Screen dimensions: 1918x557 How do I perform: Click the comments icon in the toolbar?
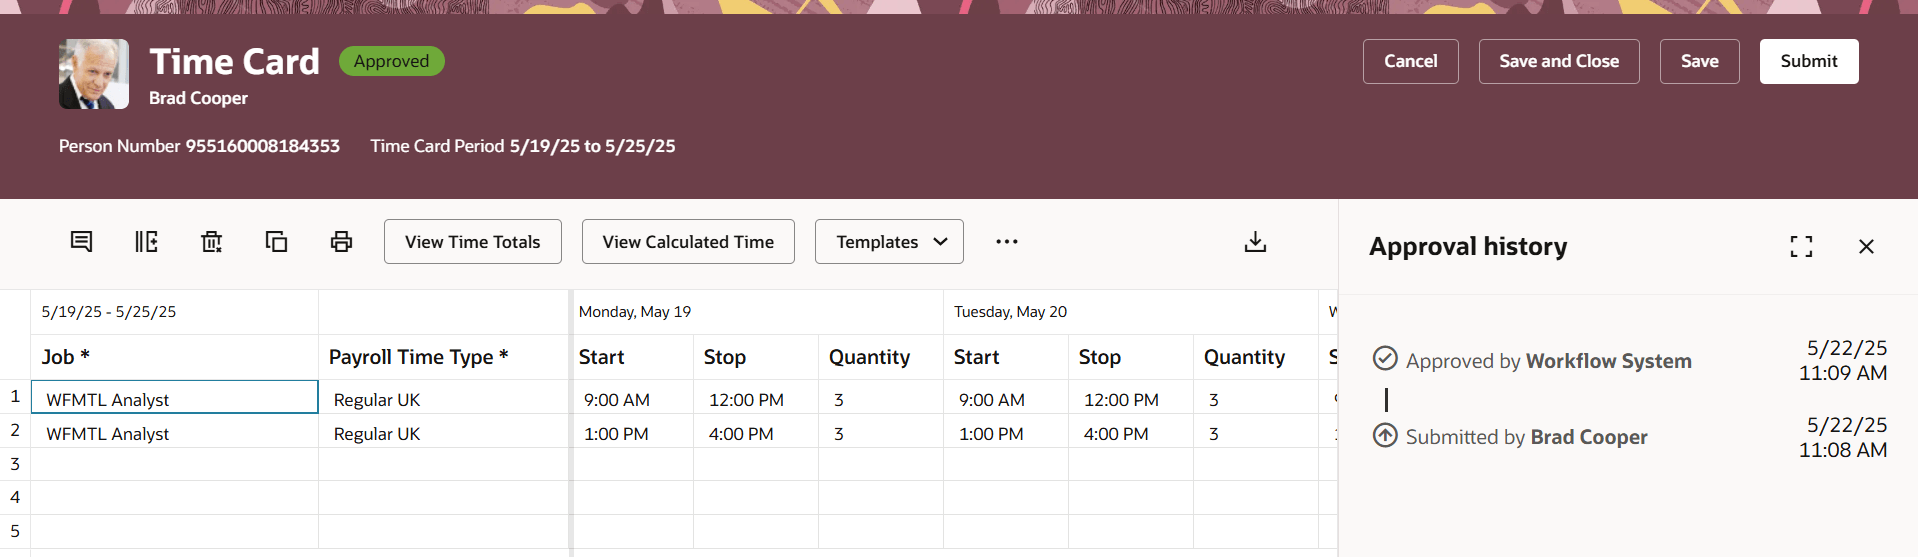81,241
